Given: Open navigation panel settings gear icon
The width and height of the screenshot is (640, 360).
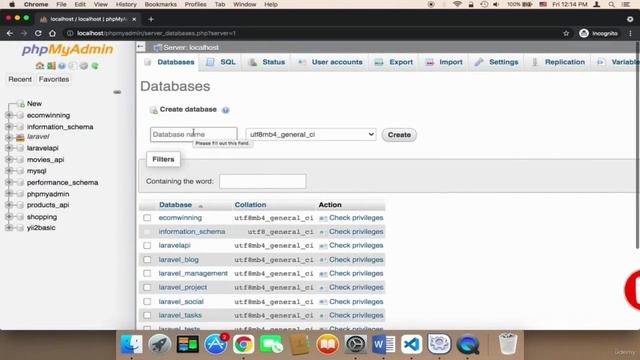Looking at the screenshot, I should tap(84, 66).
